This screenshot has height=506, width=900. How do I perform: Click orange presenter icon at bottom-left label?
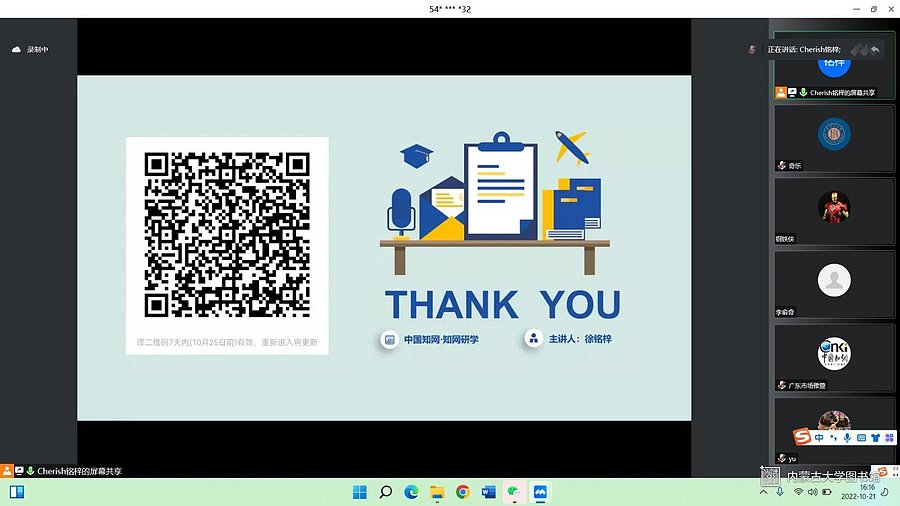coord(6,471)
